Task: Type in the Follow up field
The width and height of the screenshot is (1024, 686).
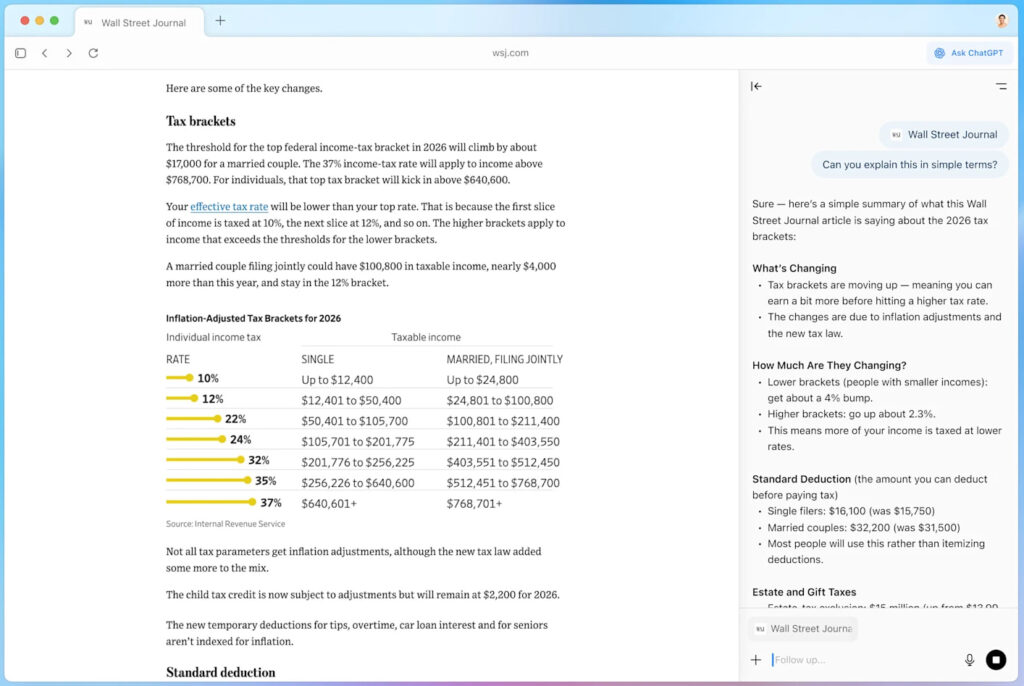Action: tap(860, 660)
